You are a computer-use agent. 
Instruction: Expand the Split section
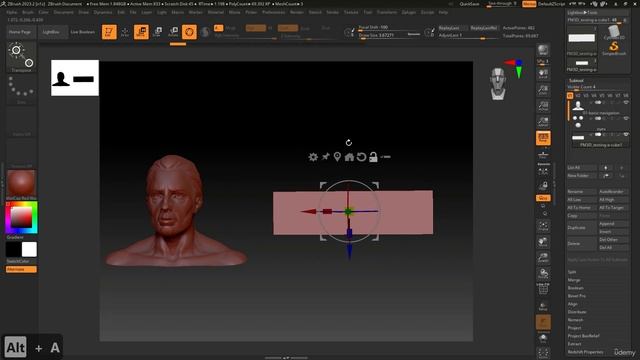pos(572,272)
